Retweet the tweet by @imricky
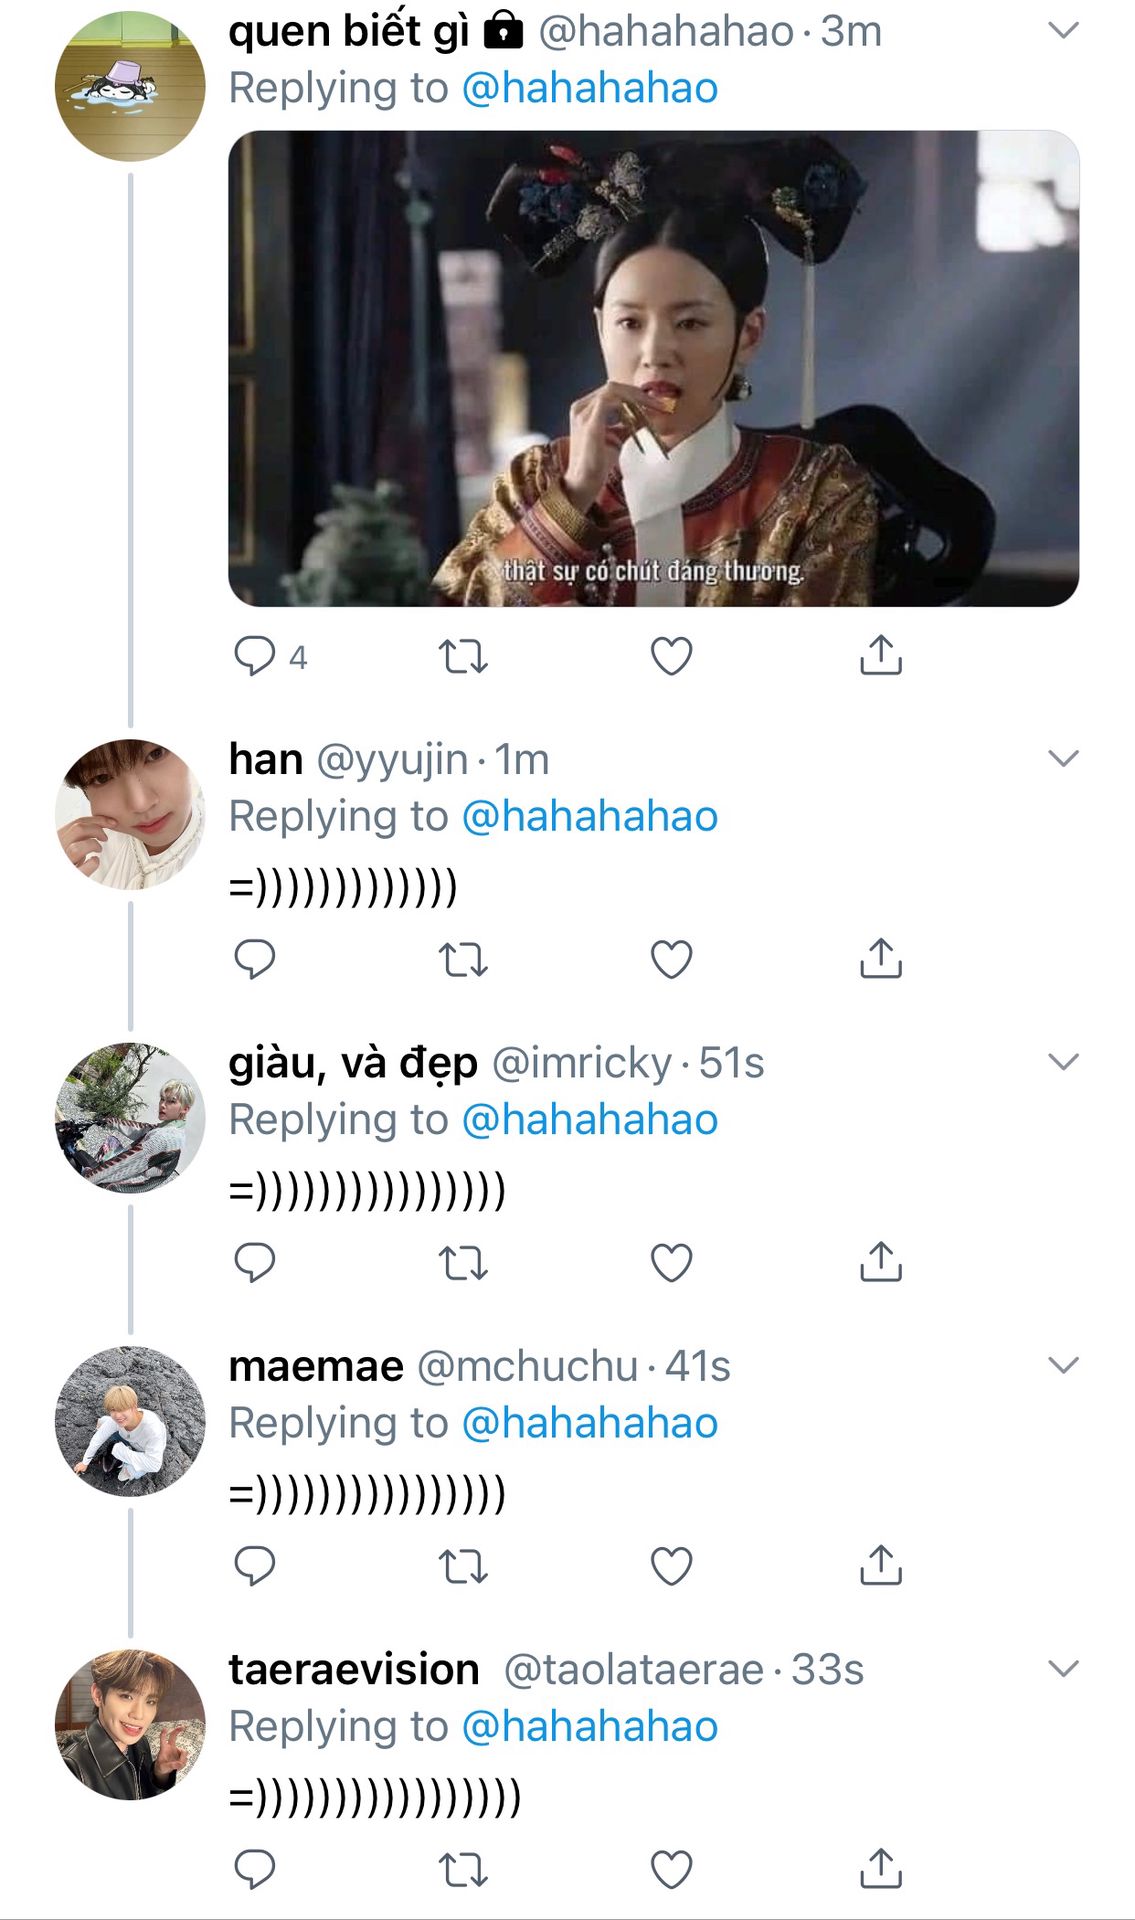The width and height of the screenshot is (1135, 1920). [x=463, y=1263]
